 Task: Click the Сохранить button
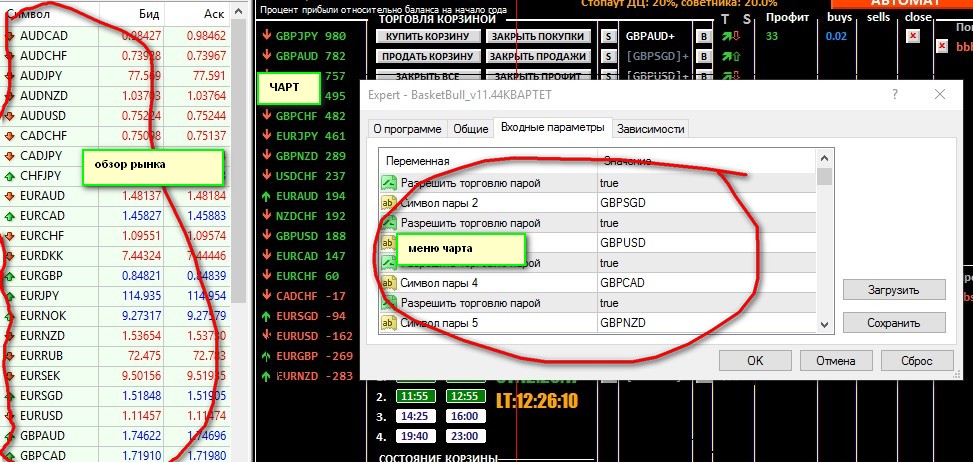[893, 323]
